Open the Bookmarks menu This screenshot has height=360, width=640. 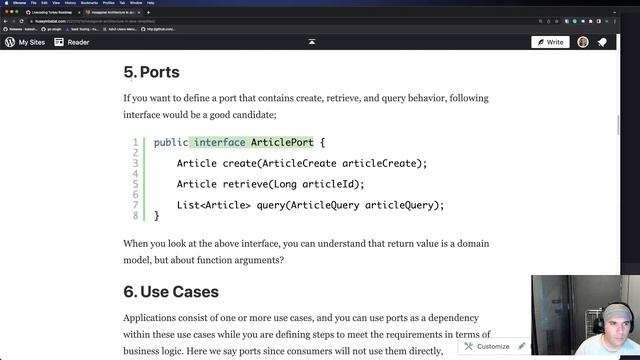tap(89, 3)
